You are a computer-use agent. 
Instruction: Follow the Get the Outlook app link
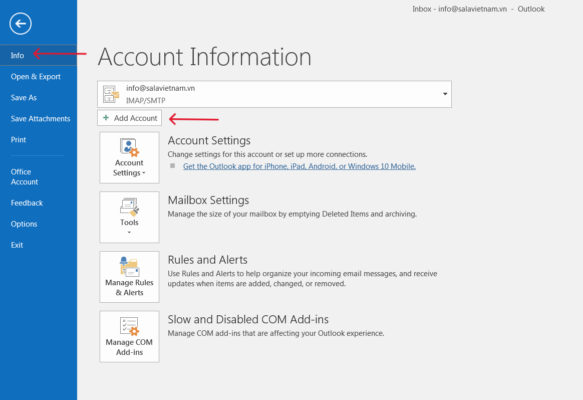point(299,166)
